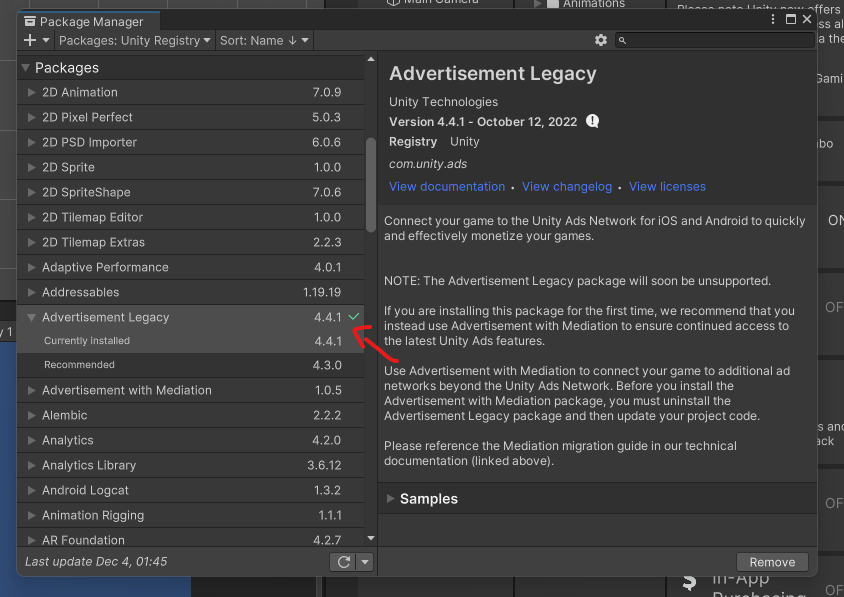Viewport: 844px width, 597px height.
Task: Expand the Addressables package
Action: (31, 293)
